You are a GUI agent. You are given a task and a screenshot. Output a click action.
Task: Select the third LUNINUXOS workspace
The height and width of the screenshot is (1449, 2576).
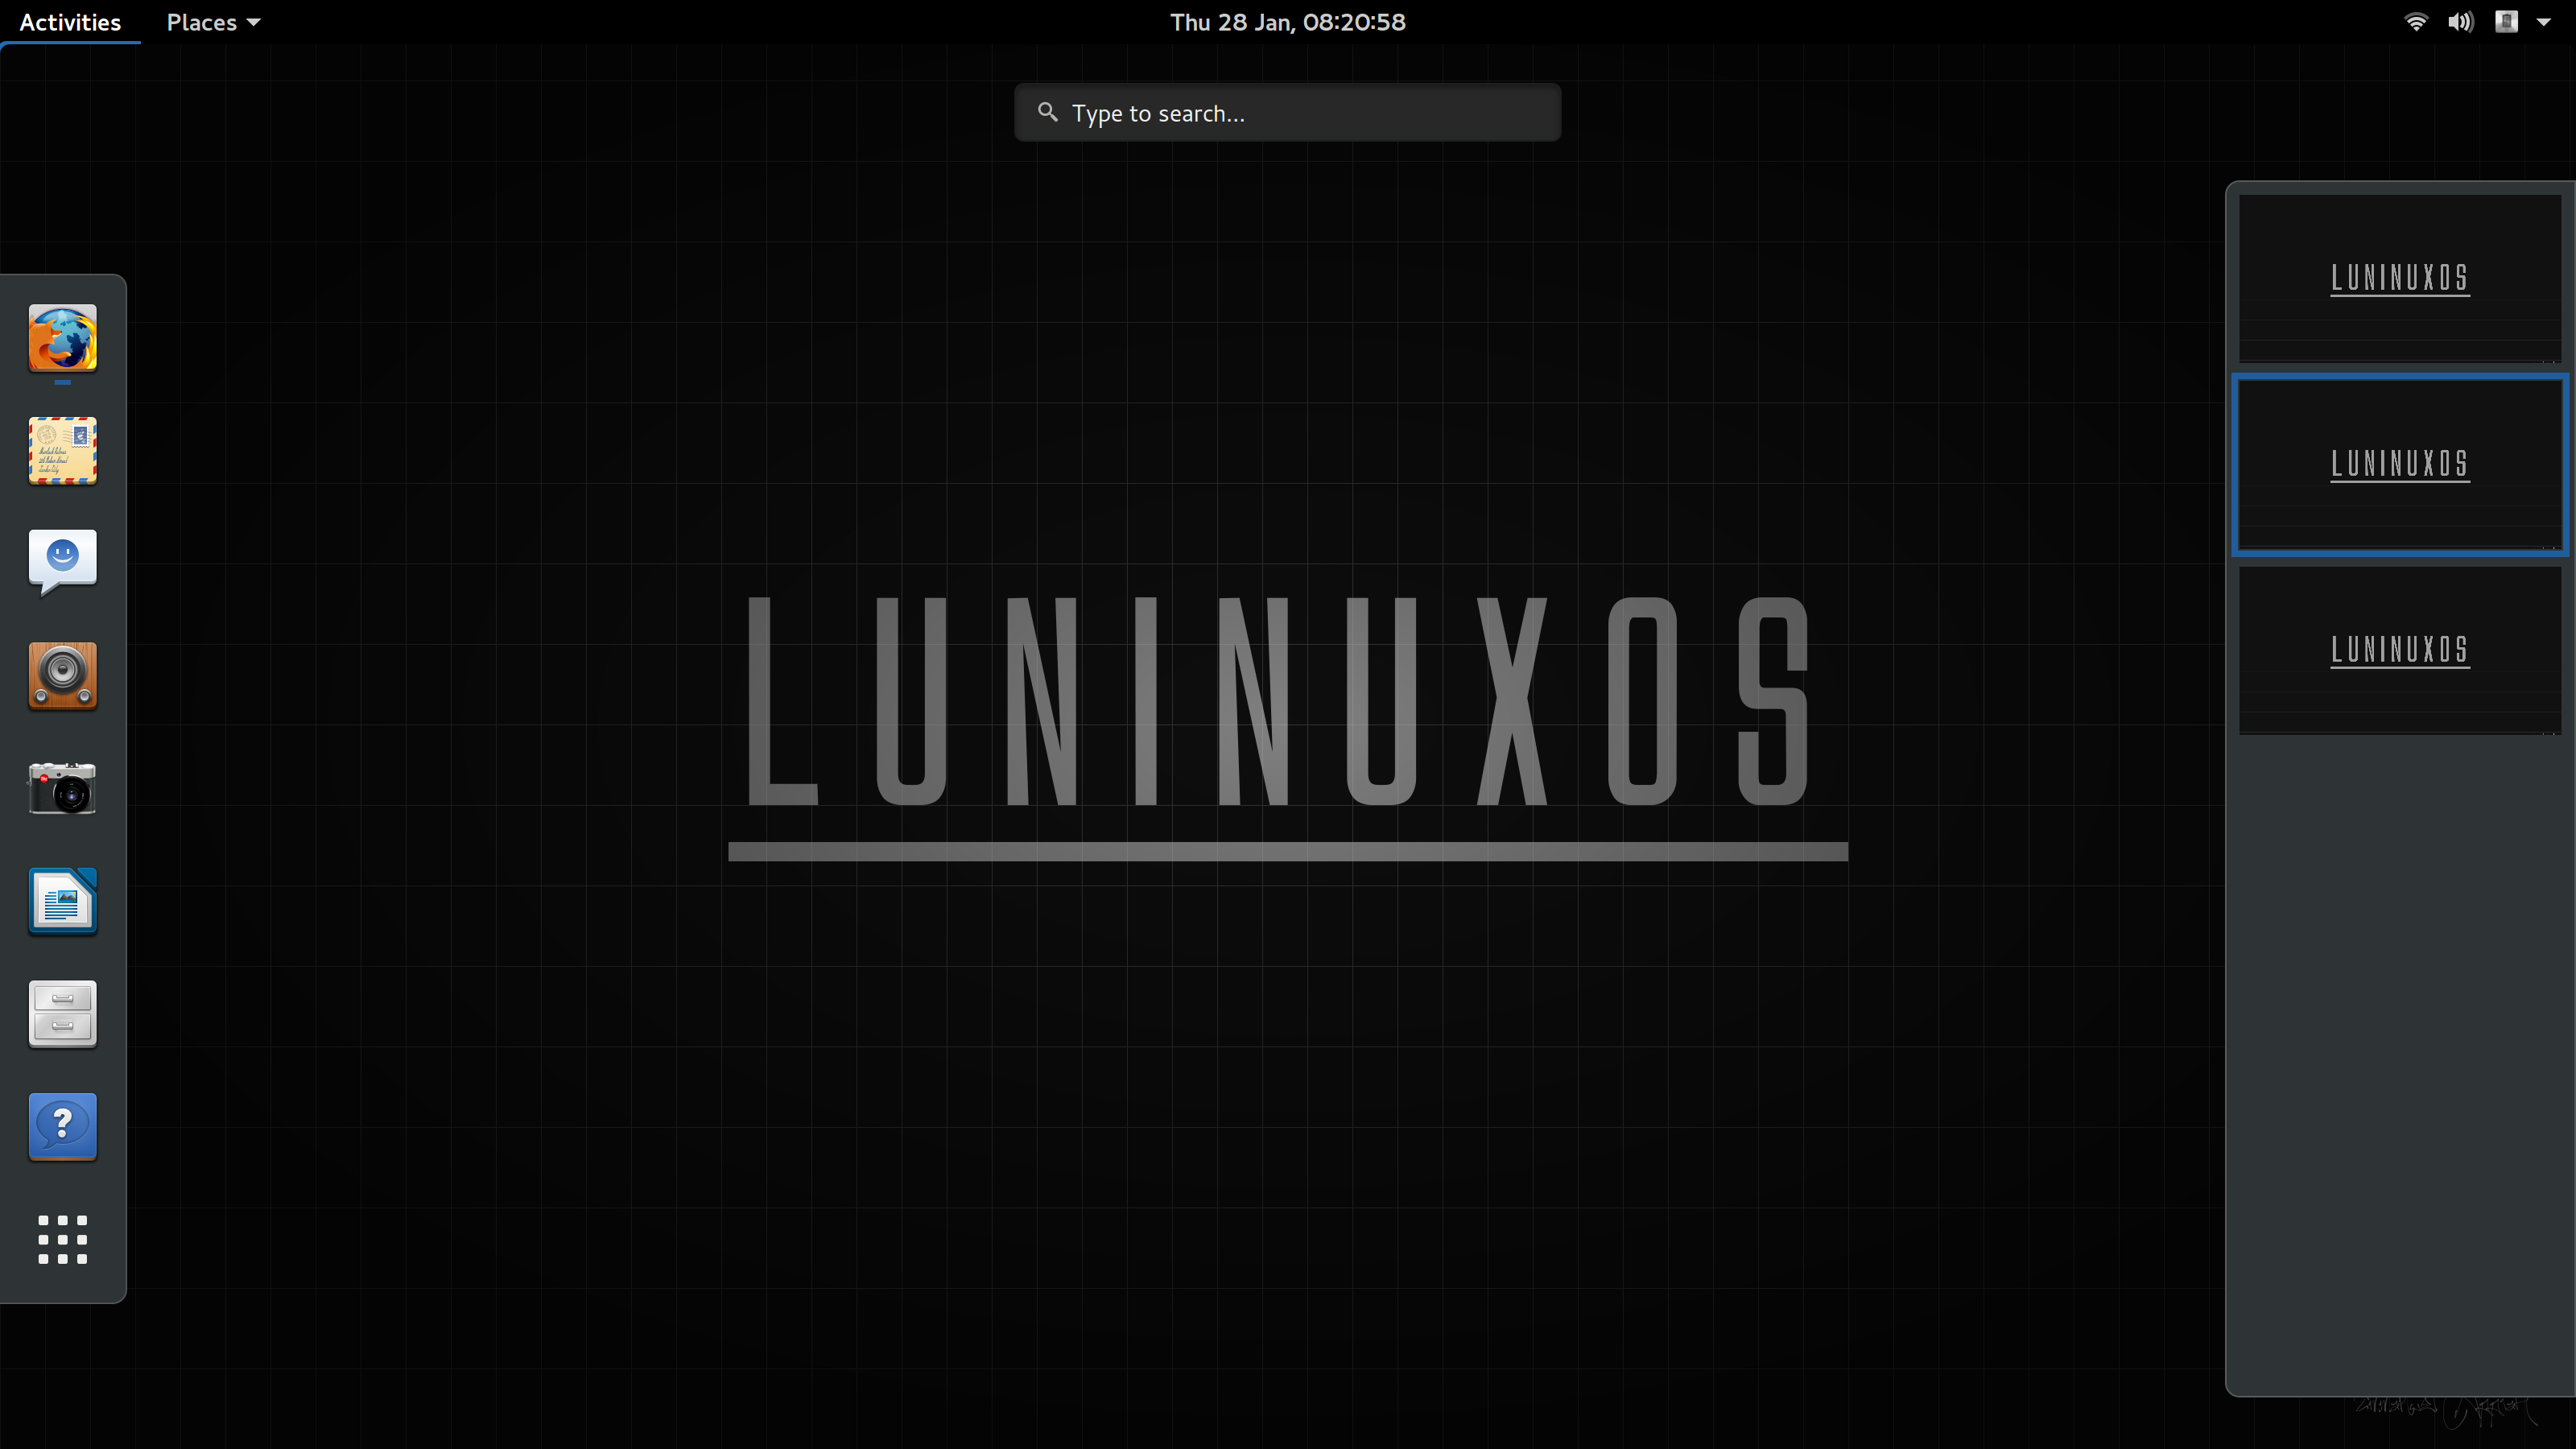(x=2401, y=650)
